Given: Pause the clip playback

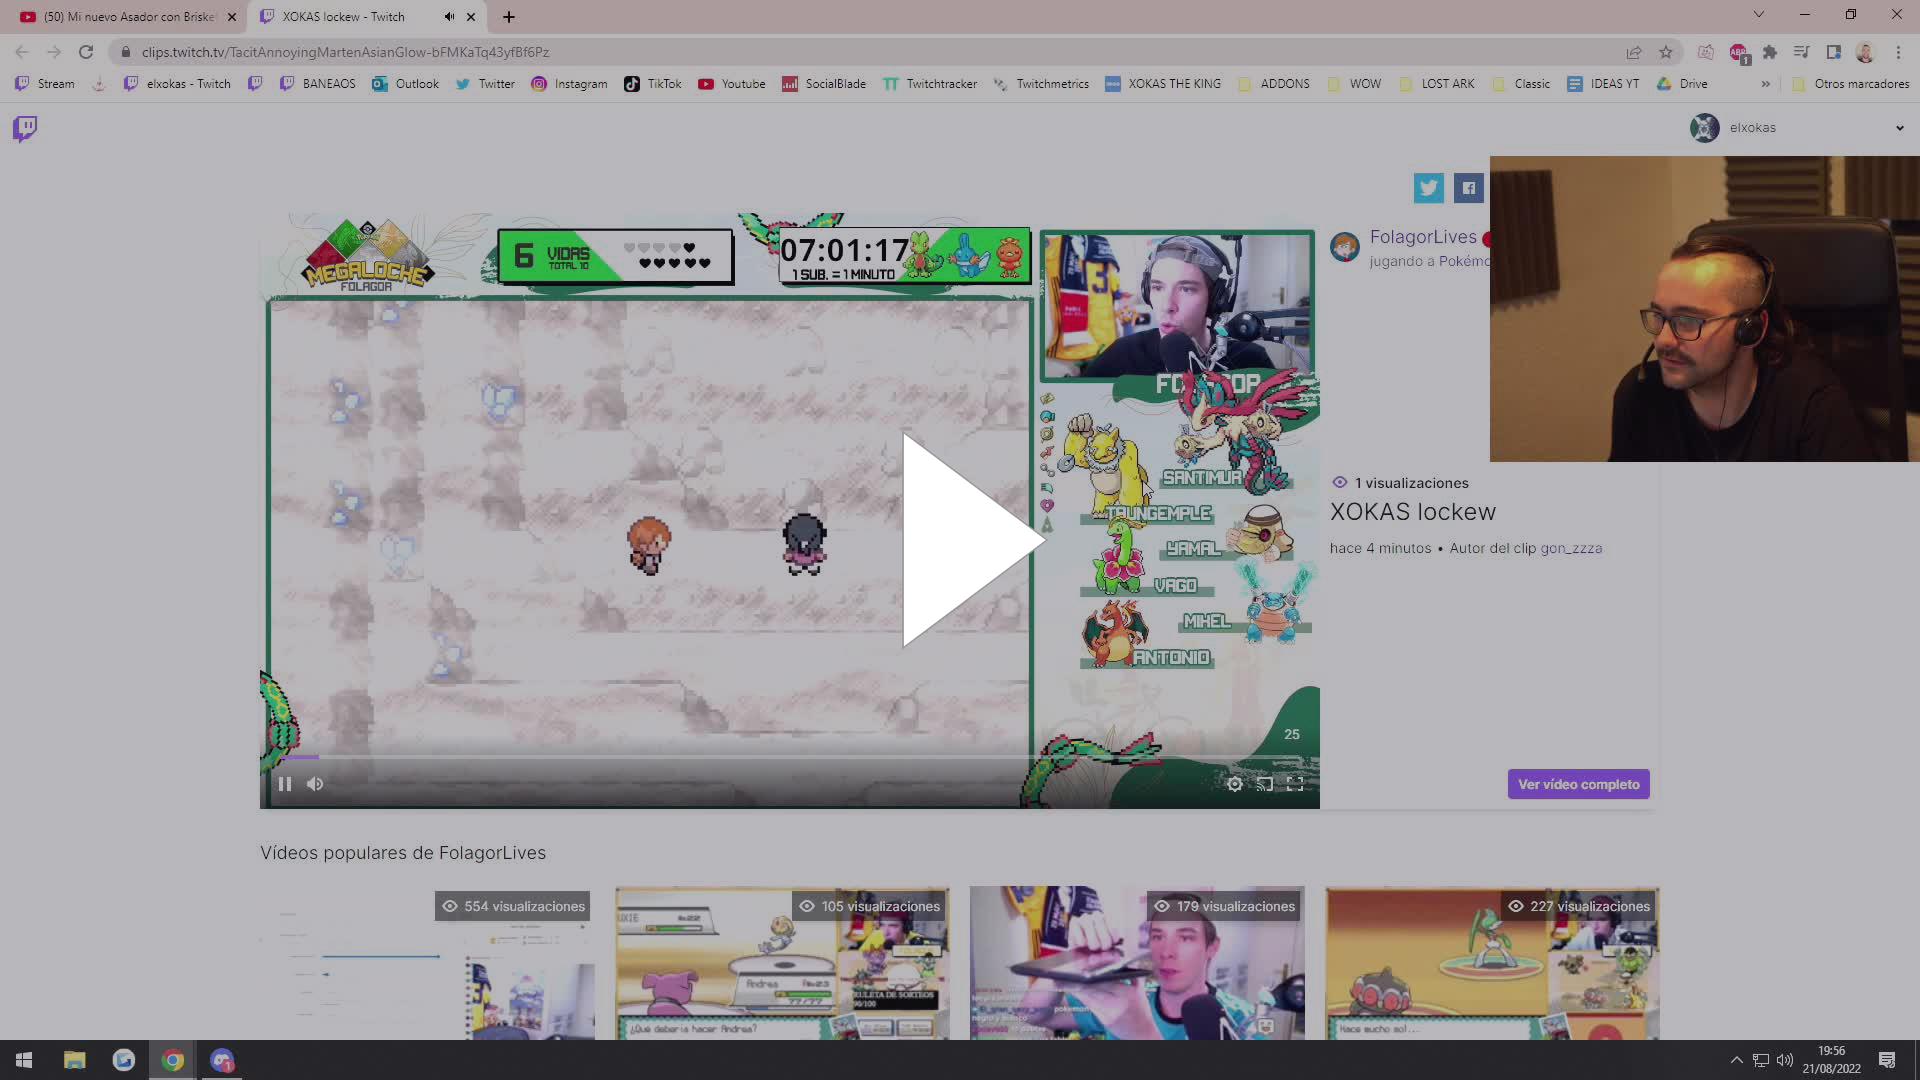Looking at the screenshot, I should 285,783.
